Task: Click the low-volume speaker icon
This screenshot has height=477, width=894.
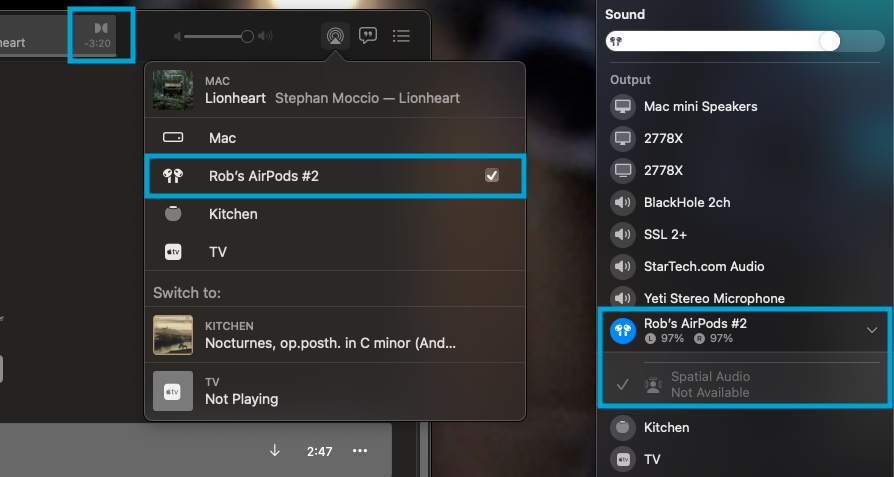Action: click(177, 36)
